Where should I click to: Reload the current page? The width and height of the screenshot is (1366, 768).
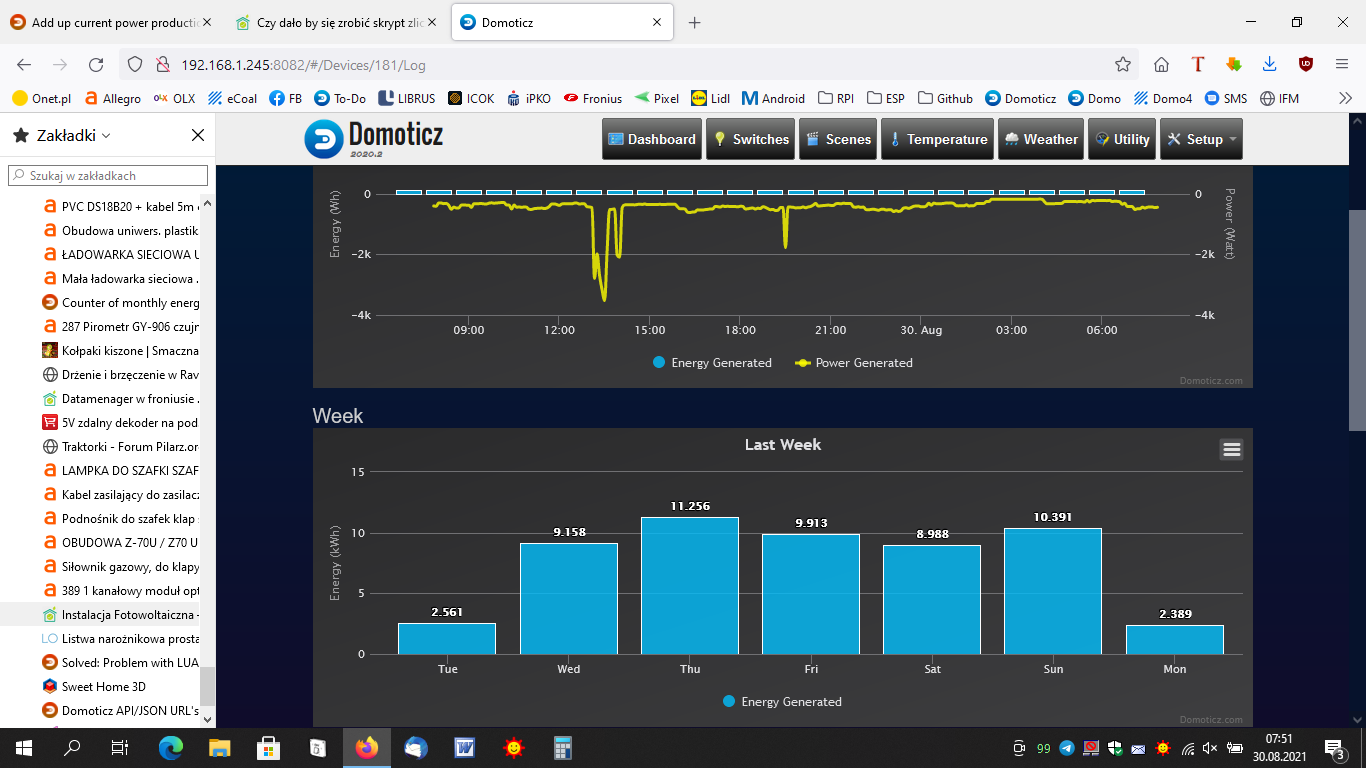pos(96,64)
